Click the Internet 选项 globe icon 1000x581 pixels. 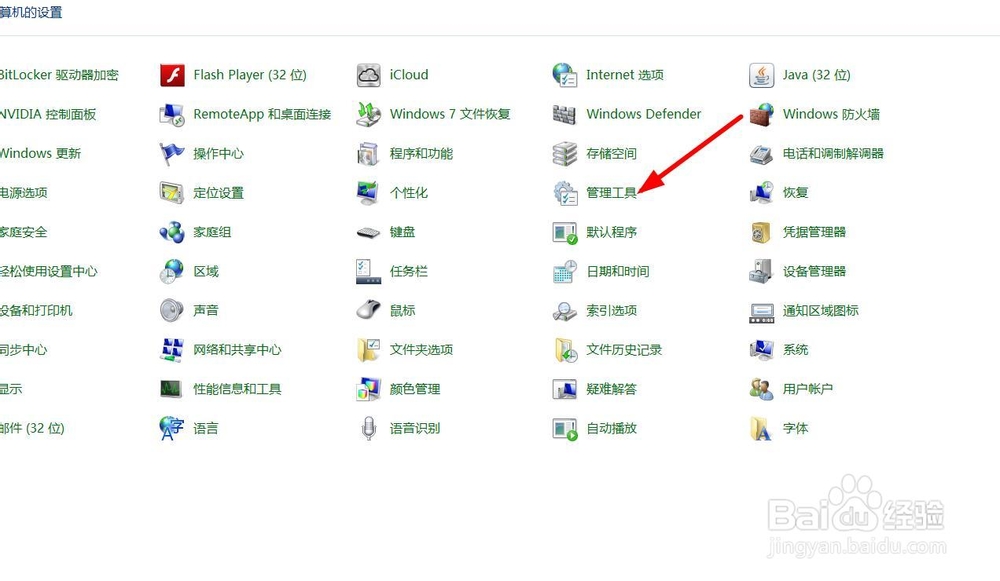click(565, 75)
